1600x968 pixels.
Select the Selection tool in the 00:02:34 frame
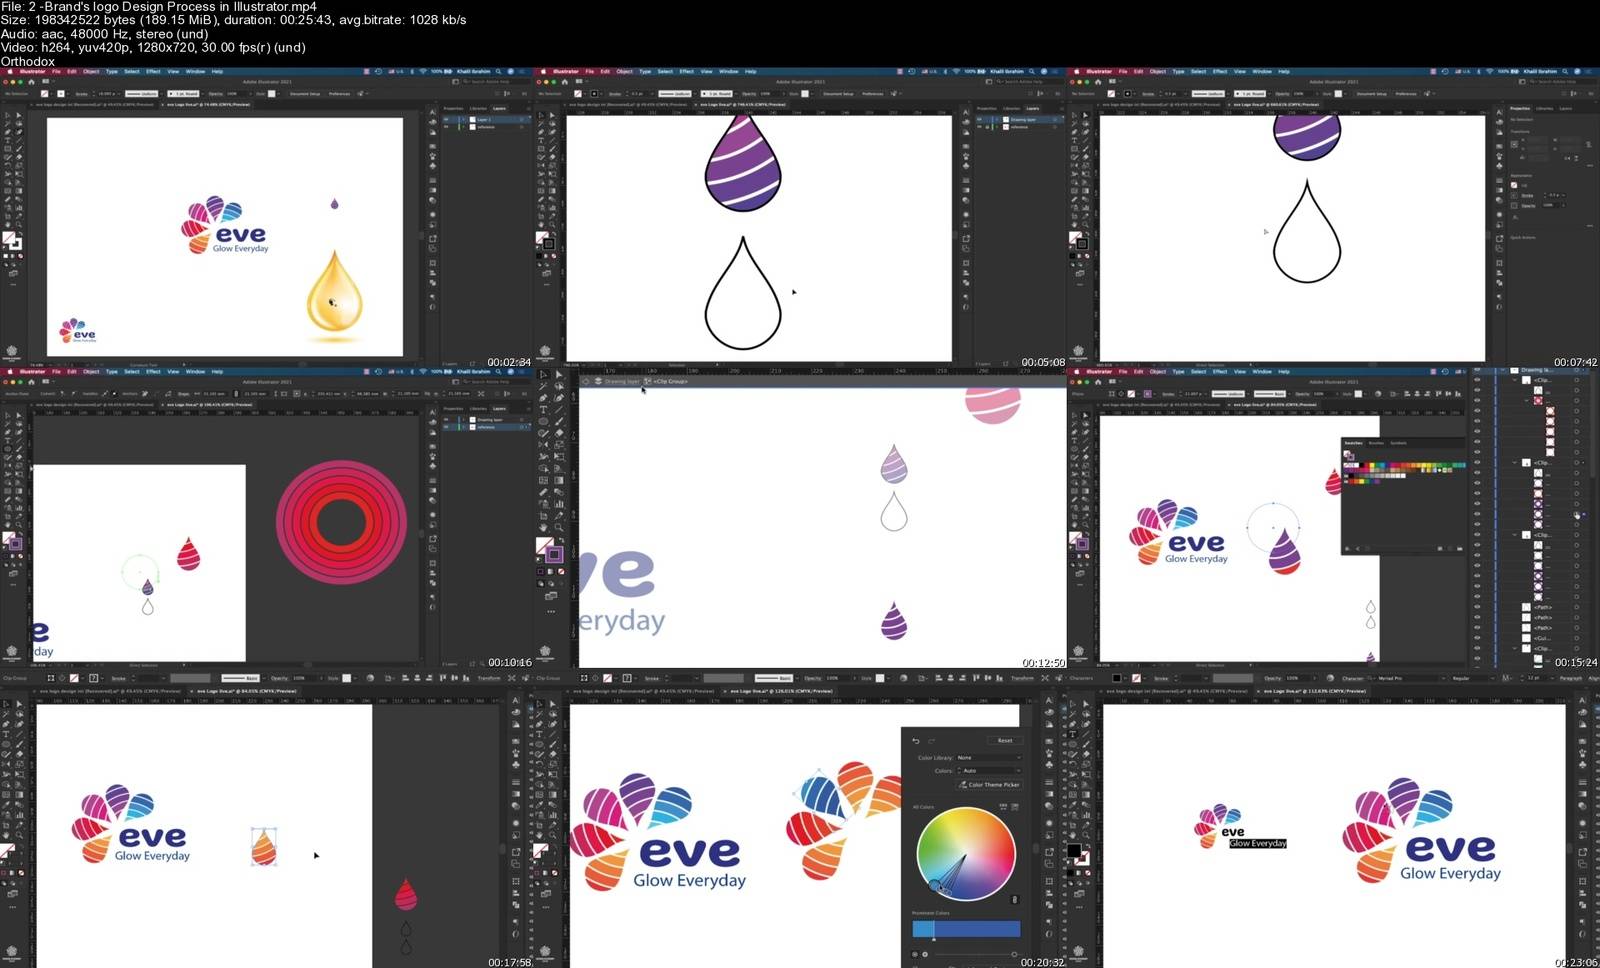6,115
